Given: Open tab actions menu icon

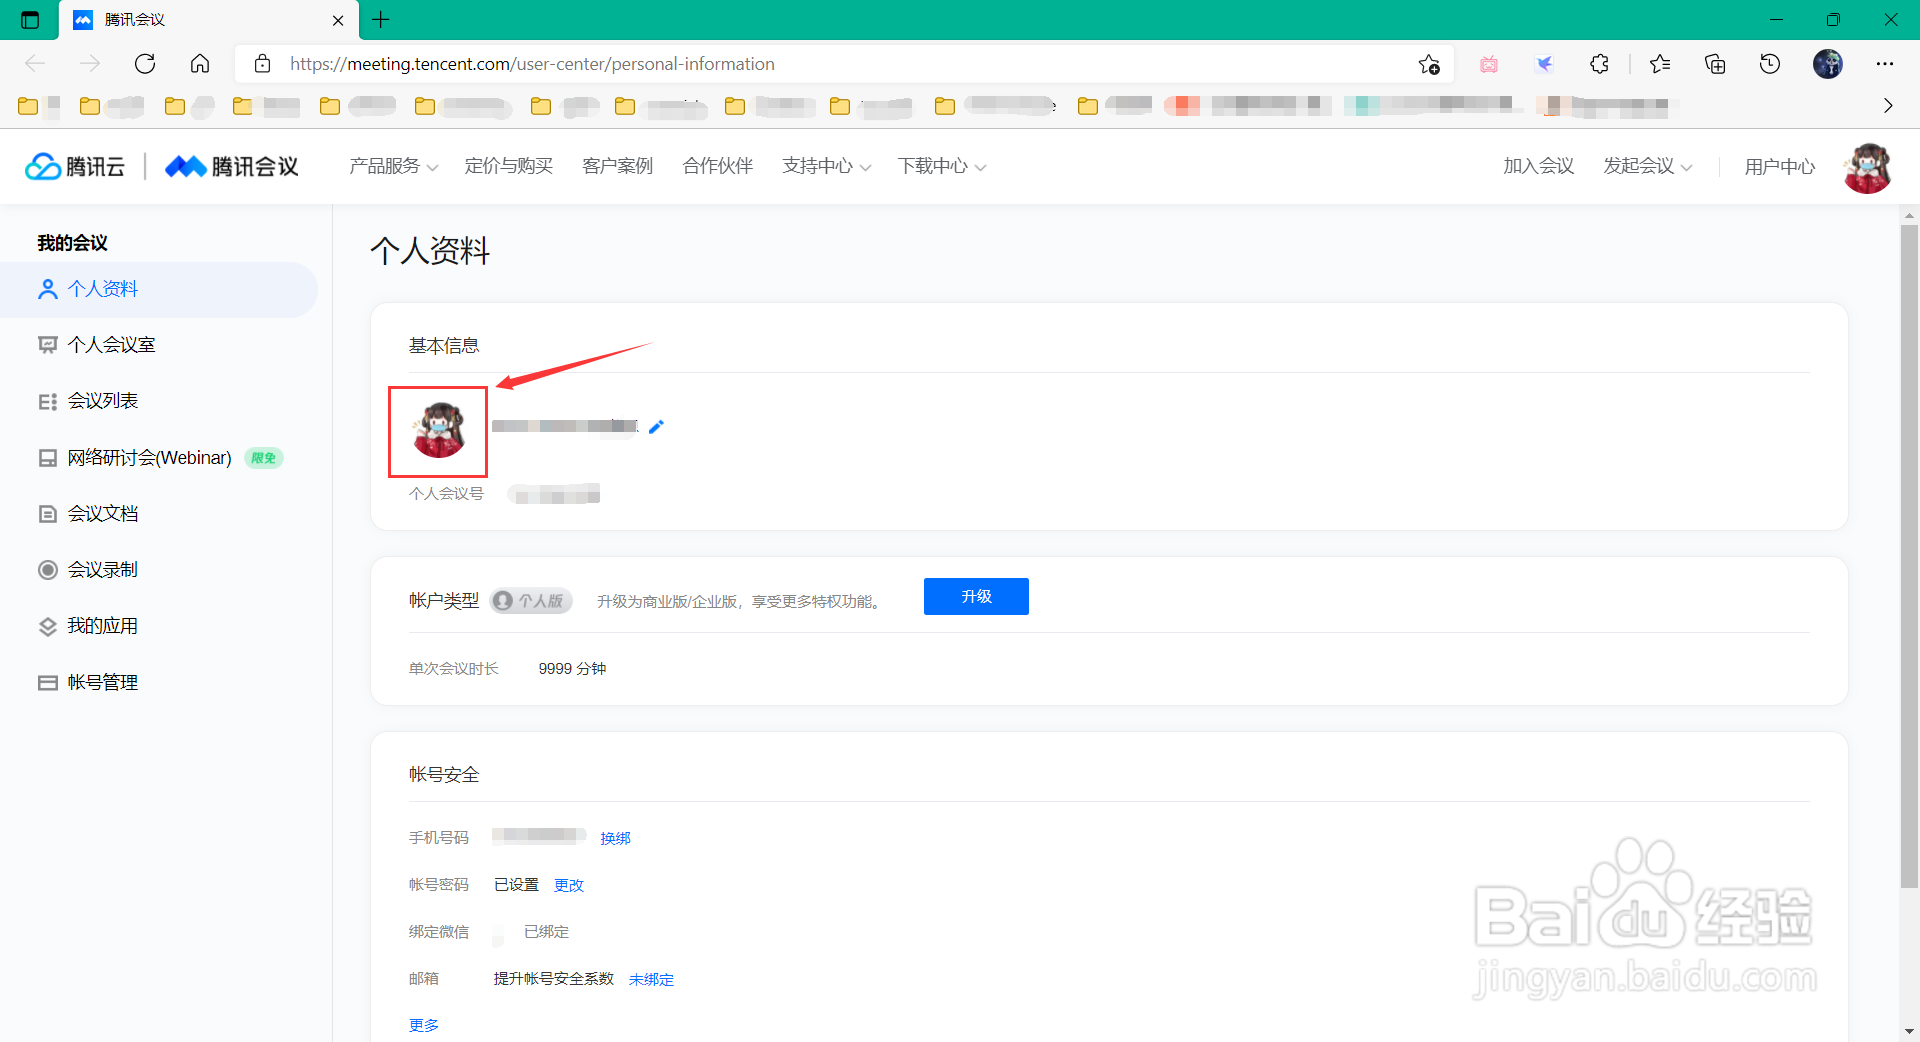Looking at the screenshot, I should point(30,19).
